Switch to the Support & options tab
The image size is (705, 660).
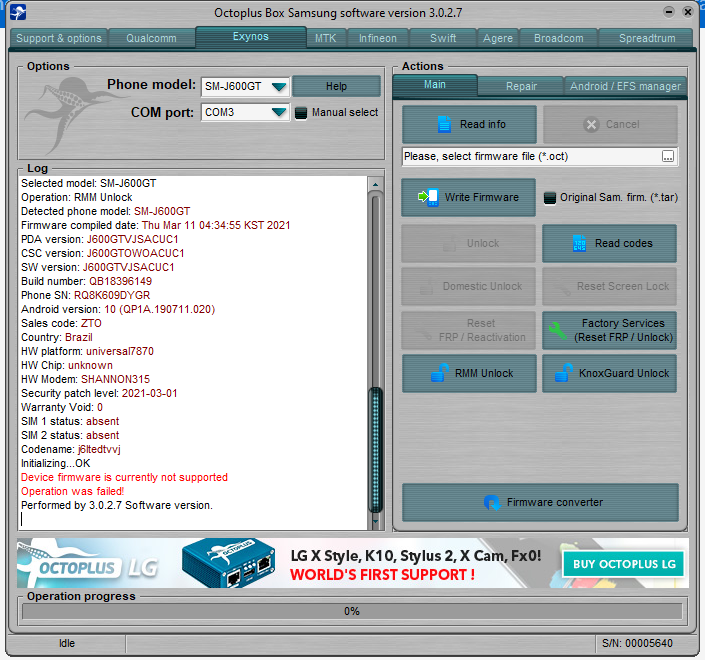(x=59, y=38)
